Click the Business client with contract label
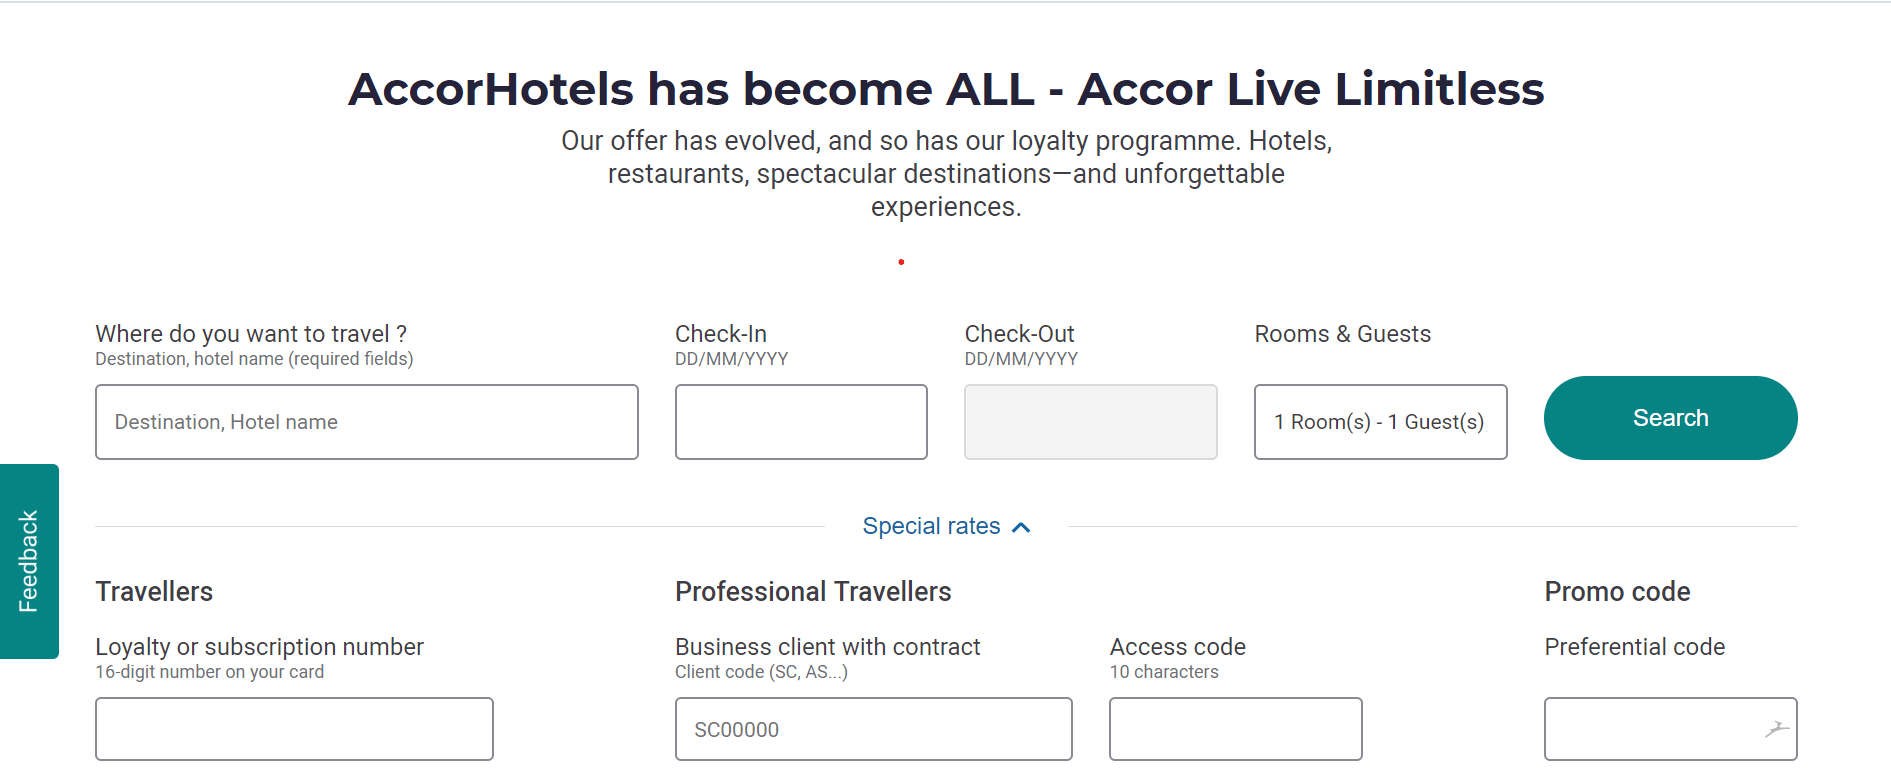Viewport: 1891px width, 769px height. (827, 647)
